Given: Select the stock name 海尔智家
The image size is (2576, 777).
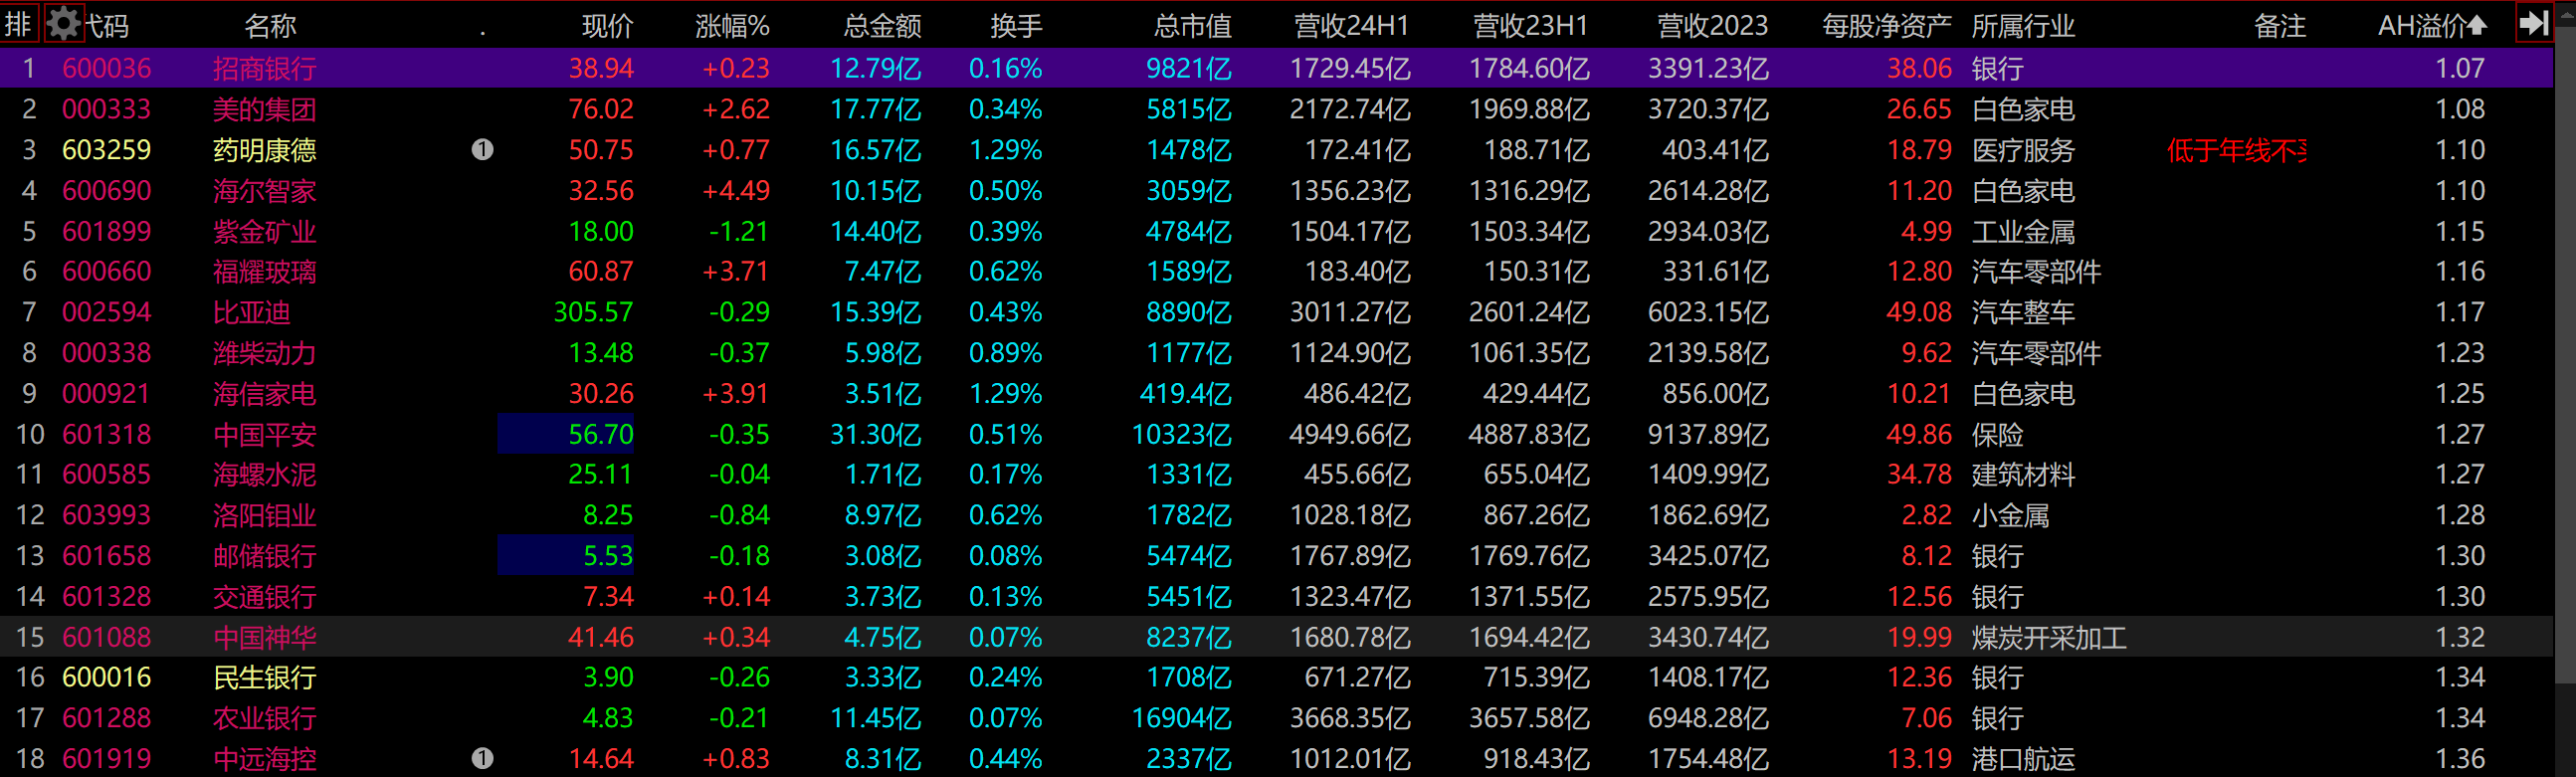Looking at the screenshot, I should (264, 190).
